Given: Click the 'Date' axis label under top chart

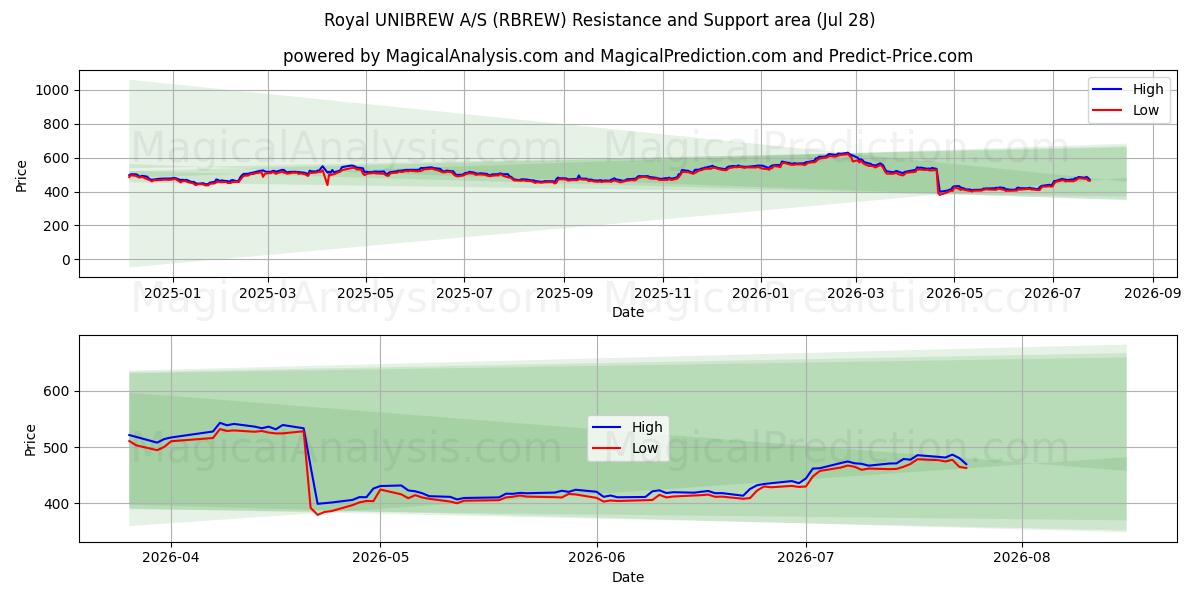Looking at the screenshot, I should (x=628, y=313).
